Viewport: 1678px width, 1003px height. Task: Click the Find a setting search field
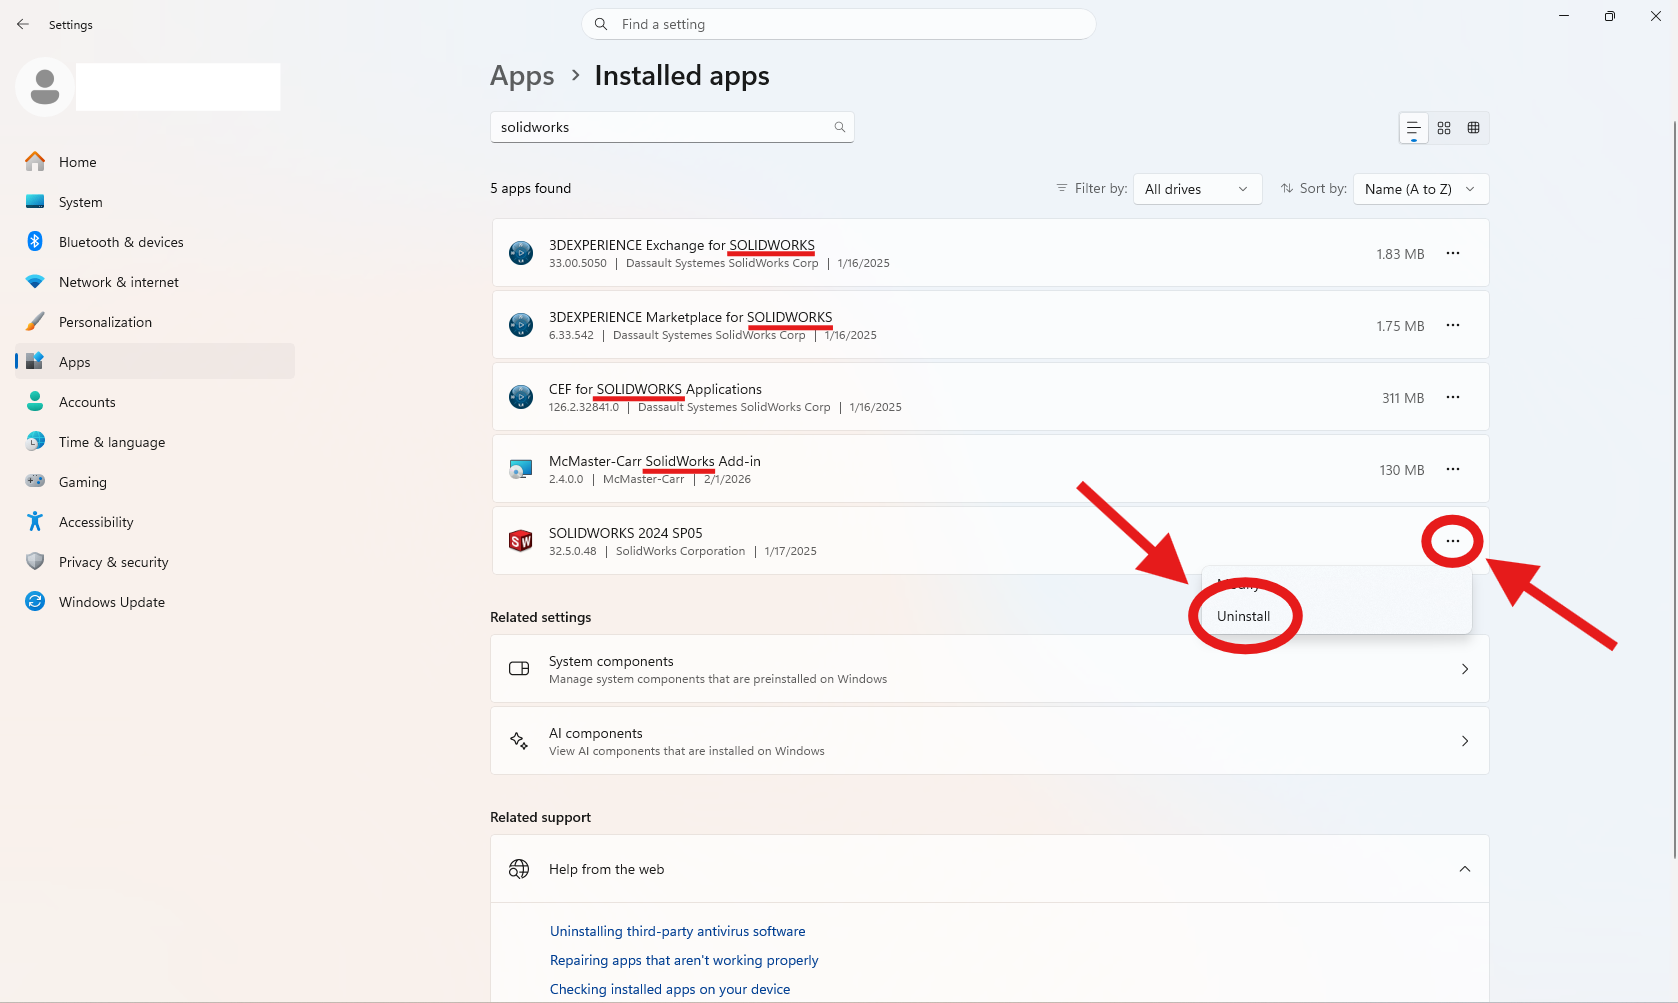tap(839, 24)
